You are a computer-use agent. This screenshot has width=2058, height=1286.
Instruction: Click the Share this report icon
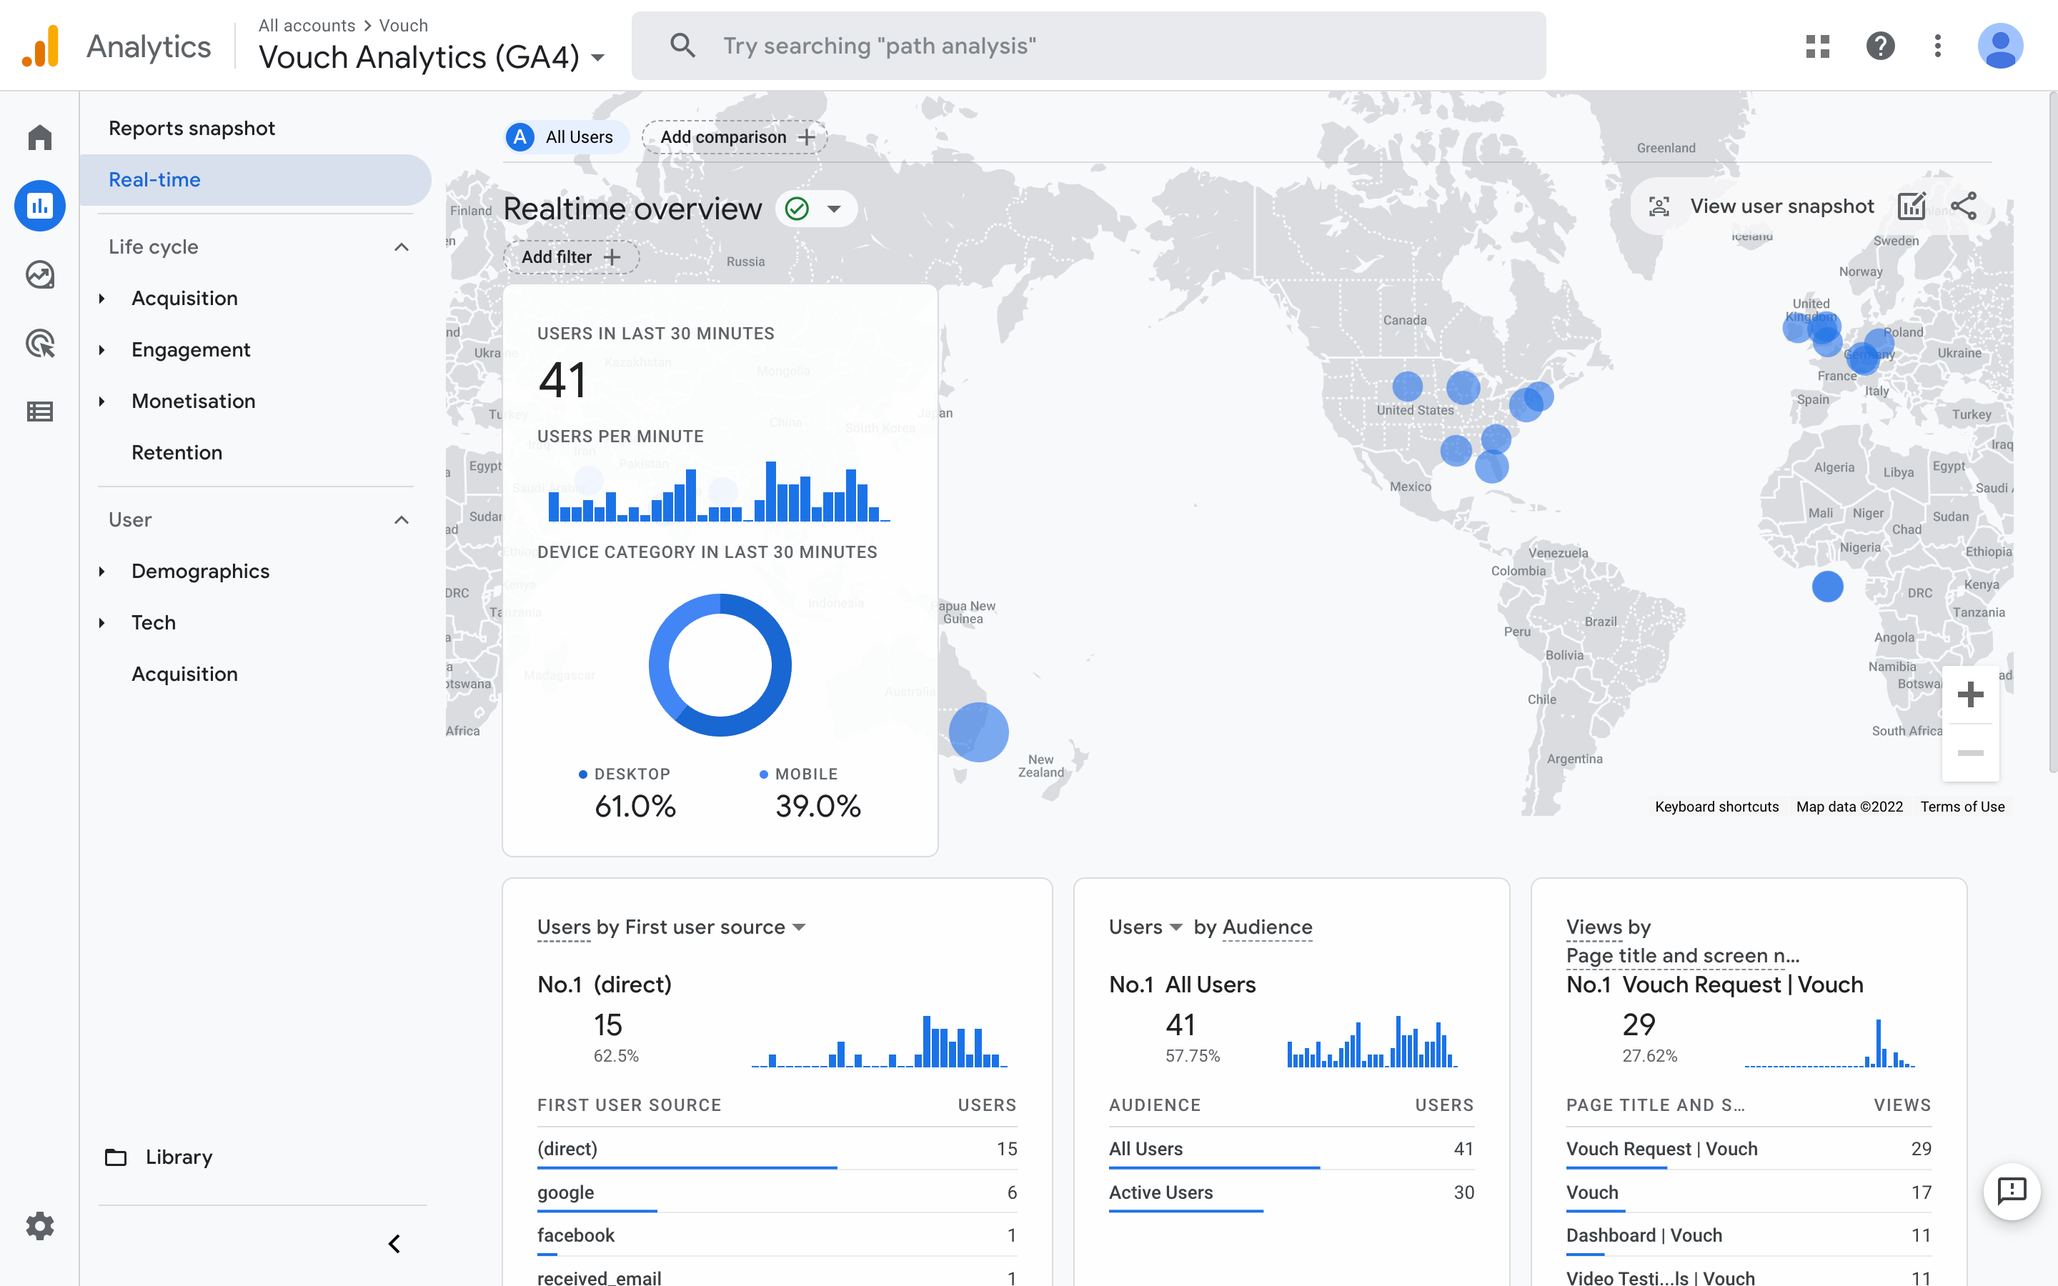(1964, 206)
